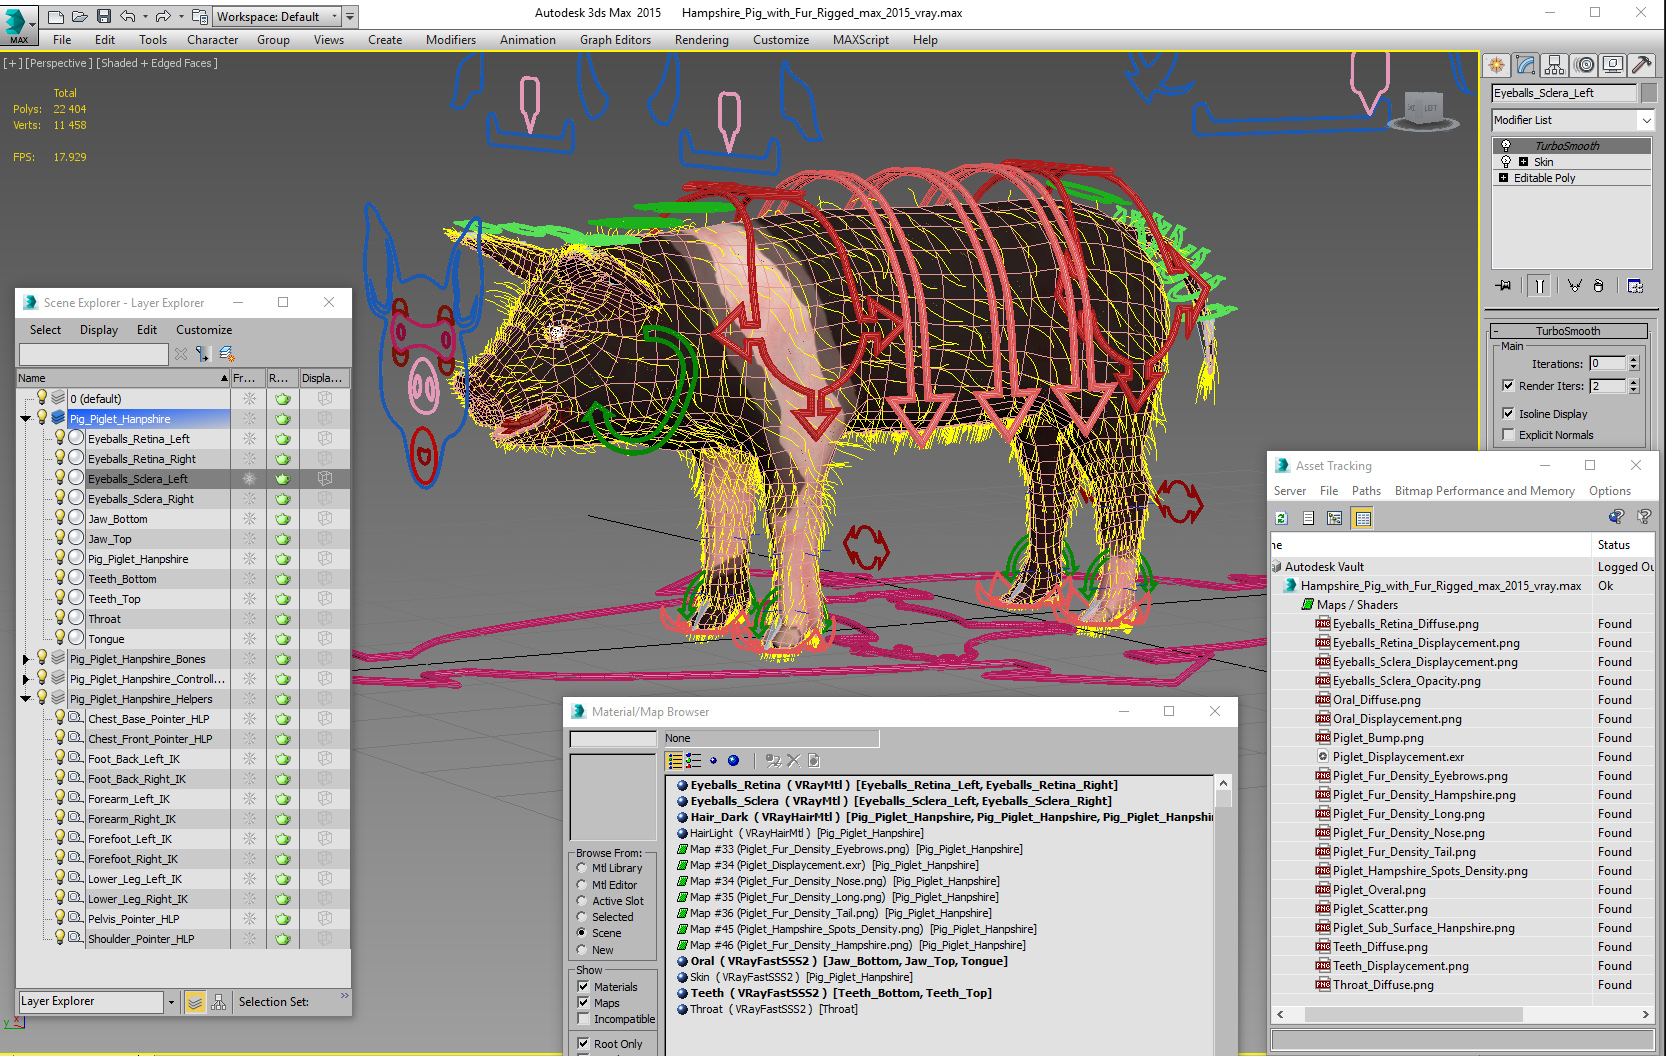Open the MAXScript menu
Viewport: 1666px width, 1056px height.
coord(861,40)
